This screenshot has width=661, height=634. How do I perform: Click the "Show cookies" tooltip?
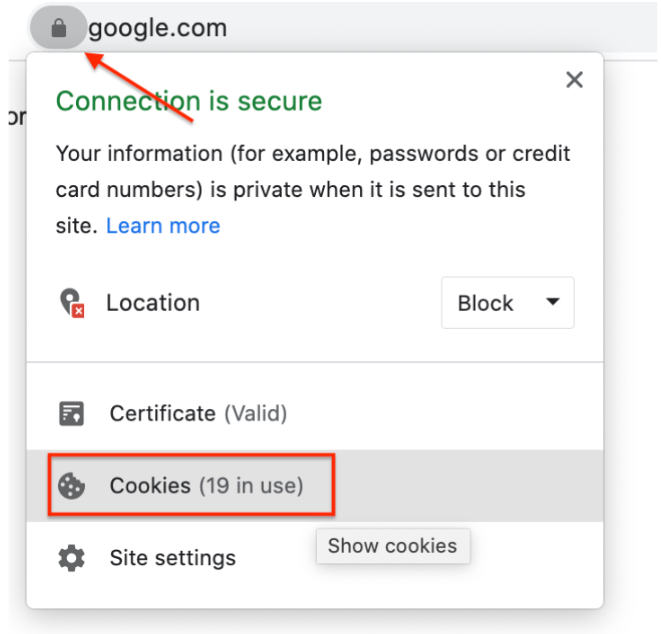point(392,546)
